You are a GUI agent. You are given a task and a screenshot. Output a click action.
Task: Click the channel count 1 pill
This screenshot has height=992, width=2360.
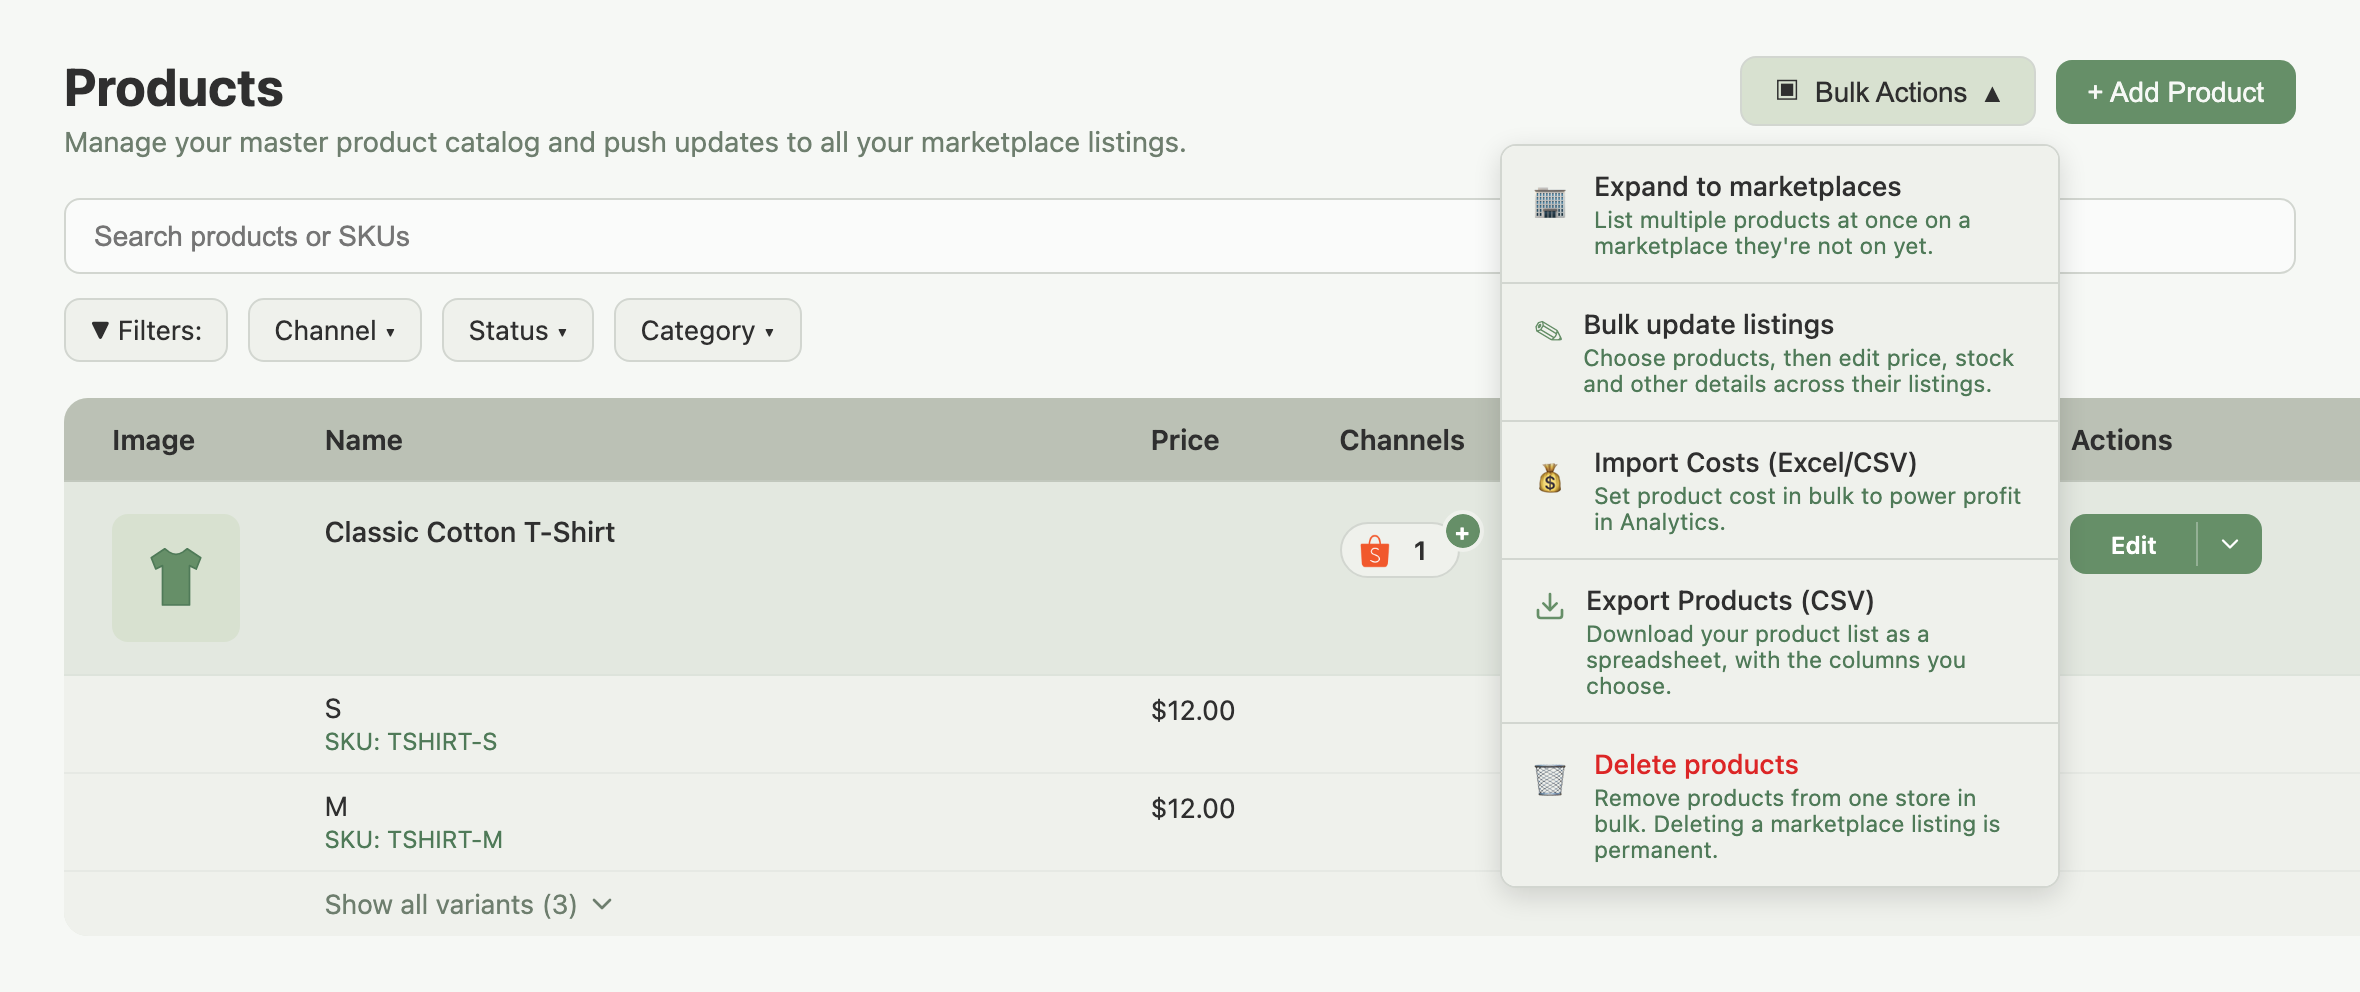[x=1400, y=551]
